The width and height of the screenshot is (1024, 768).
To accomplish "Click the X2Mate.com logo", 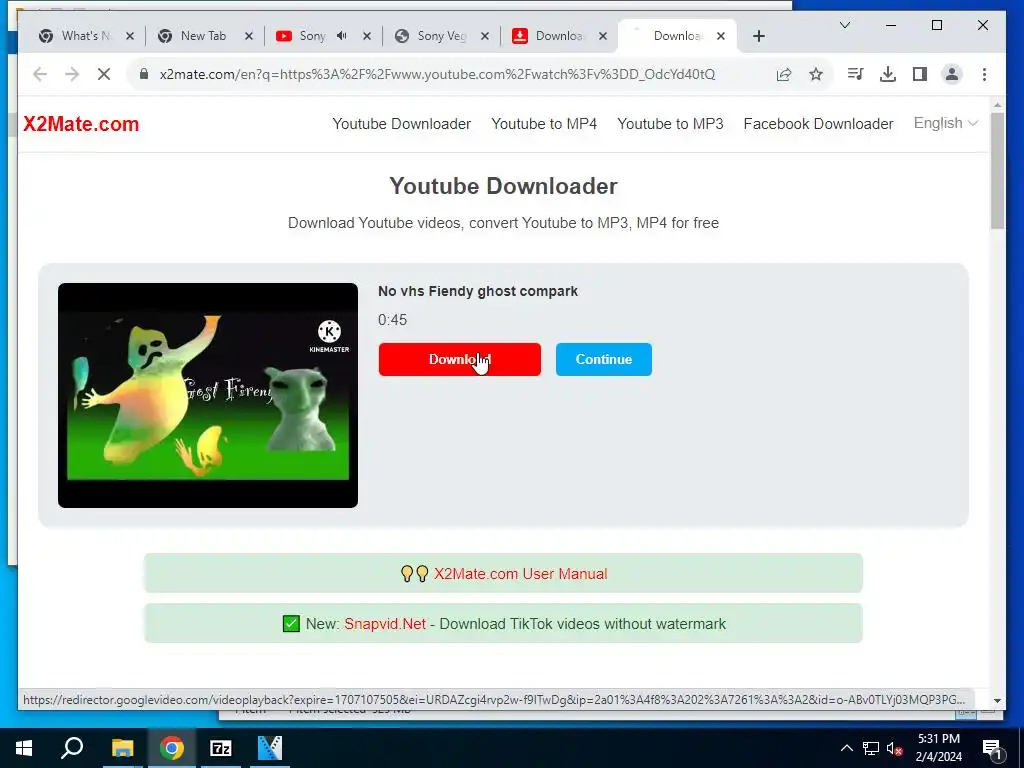I will pos(81,123).
